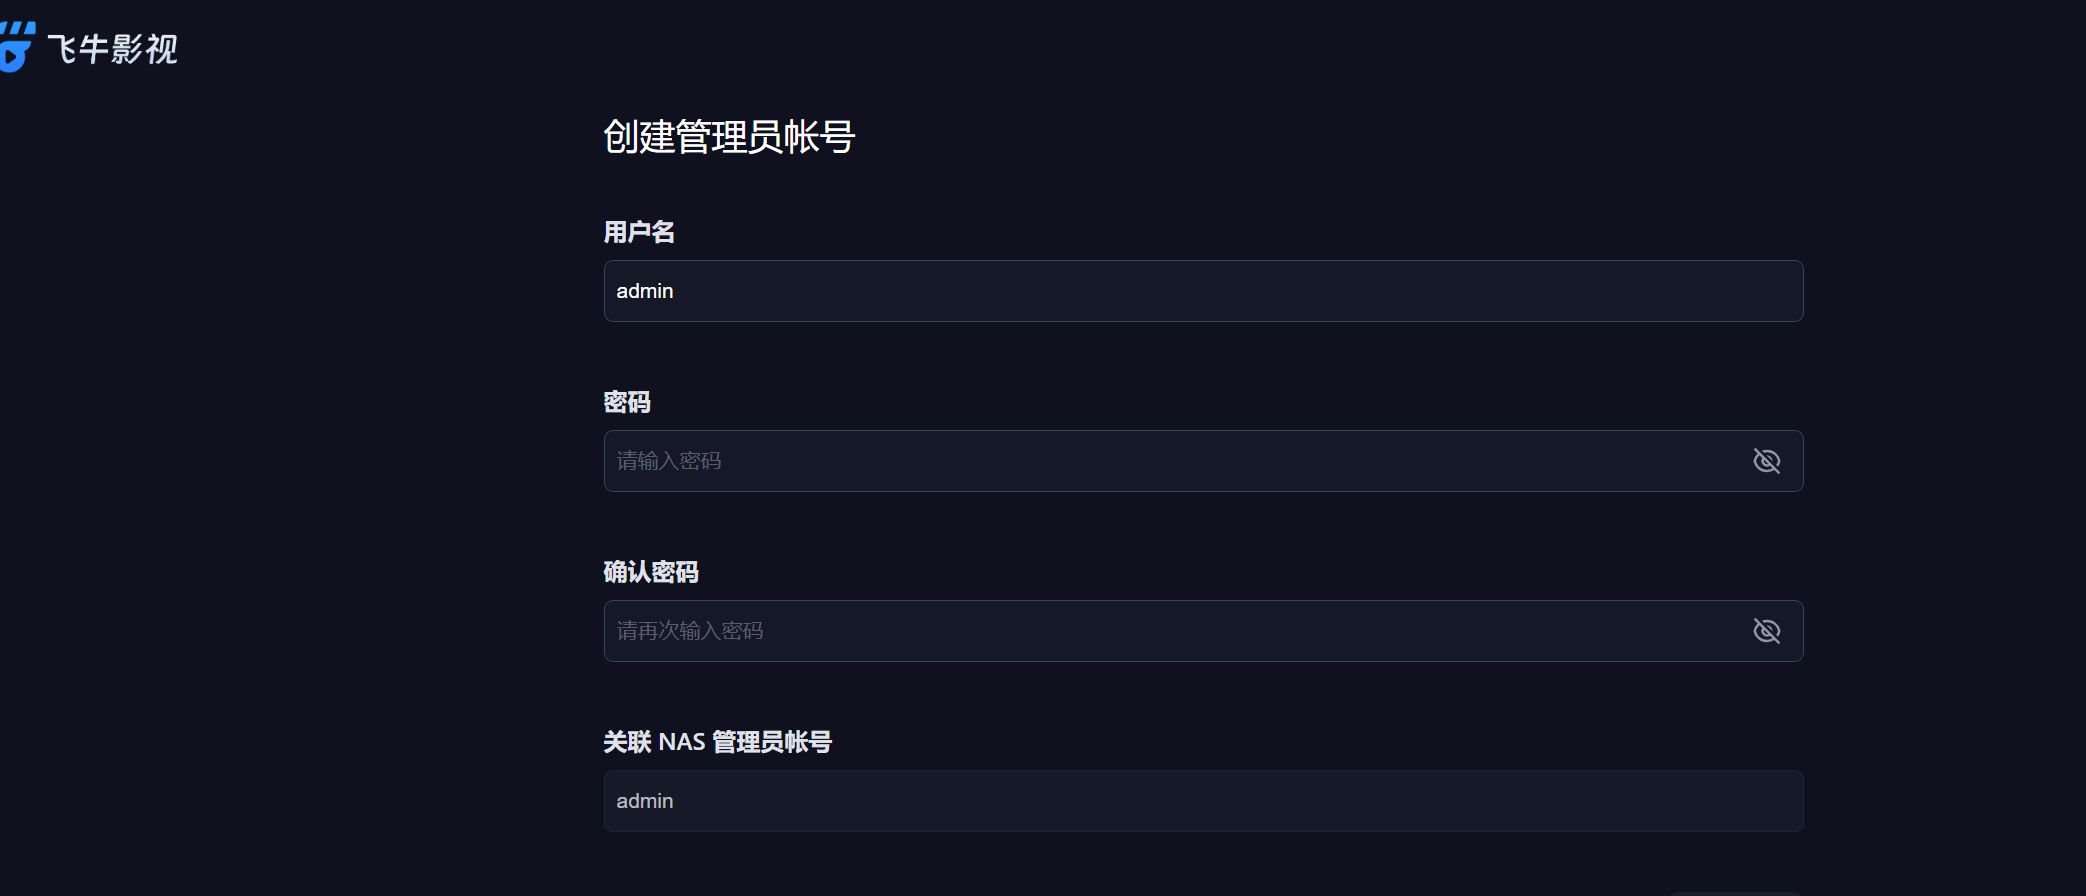Click the admin text in NAS account box
This screenshot has height=896, width=2086.
tap(645, 801)
